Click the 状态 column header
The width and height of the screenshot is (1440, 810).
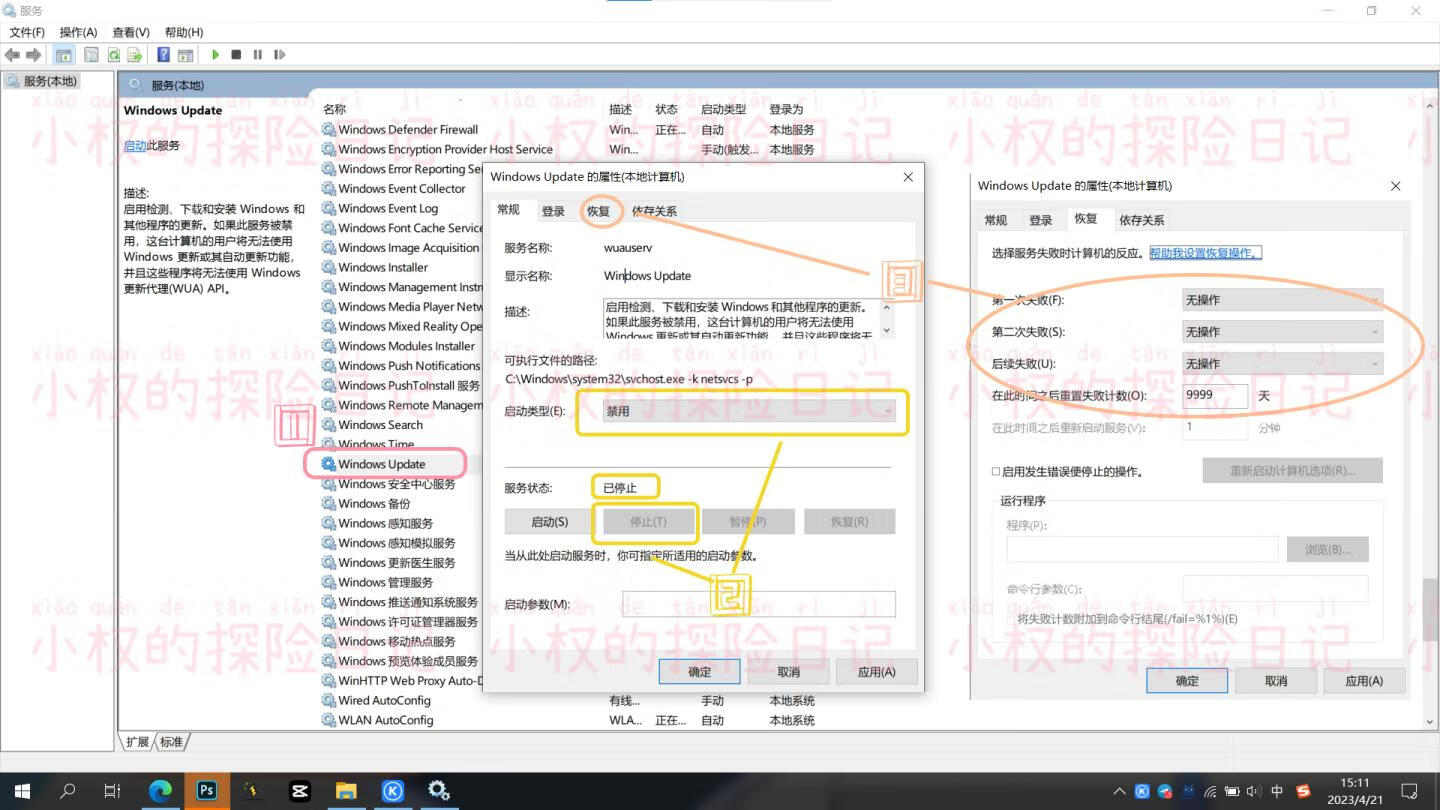(667, 109)
